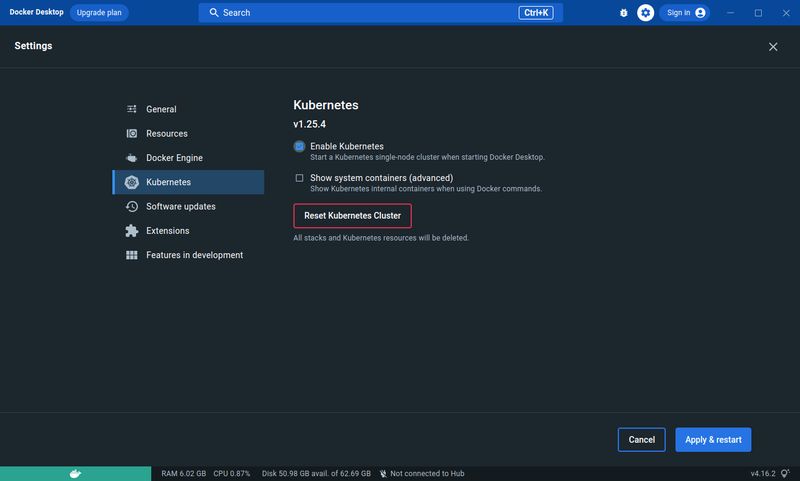Screen dimensions: 800x481
Task: Click the Docker Engine whale icon
Action: (131, 158)
